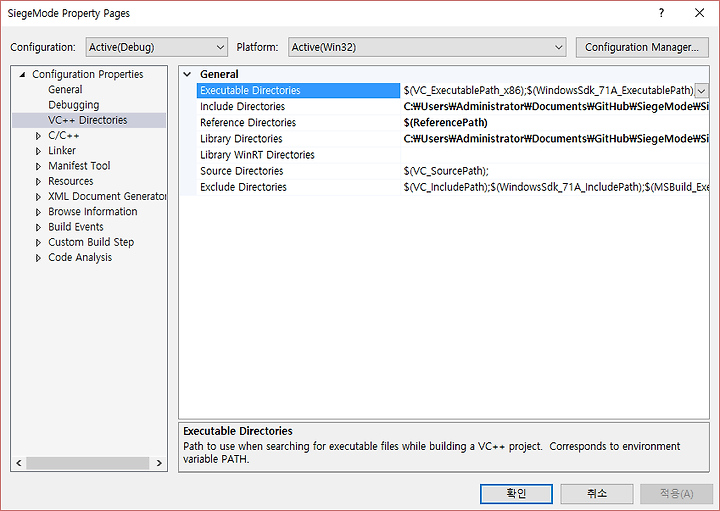Select the Executable Directories property row
Viewport: 720px width, 511px height.
(298, 90)
